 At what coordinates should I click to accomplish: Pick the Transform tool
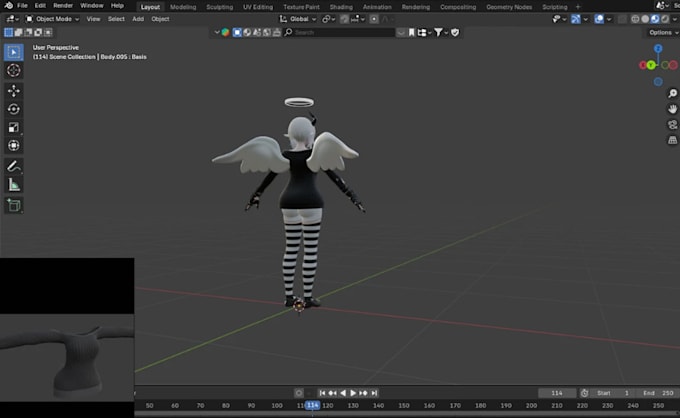click(x=13, y=145)
